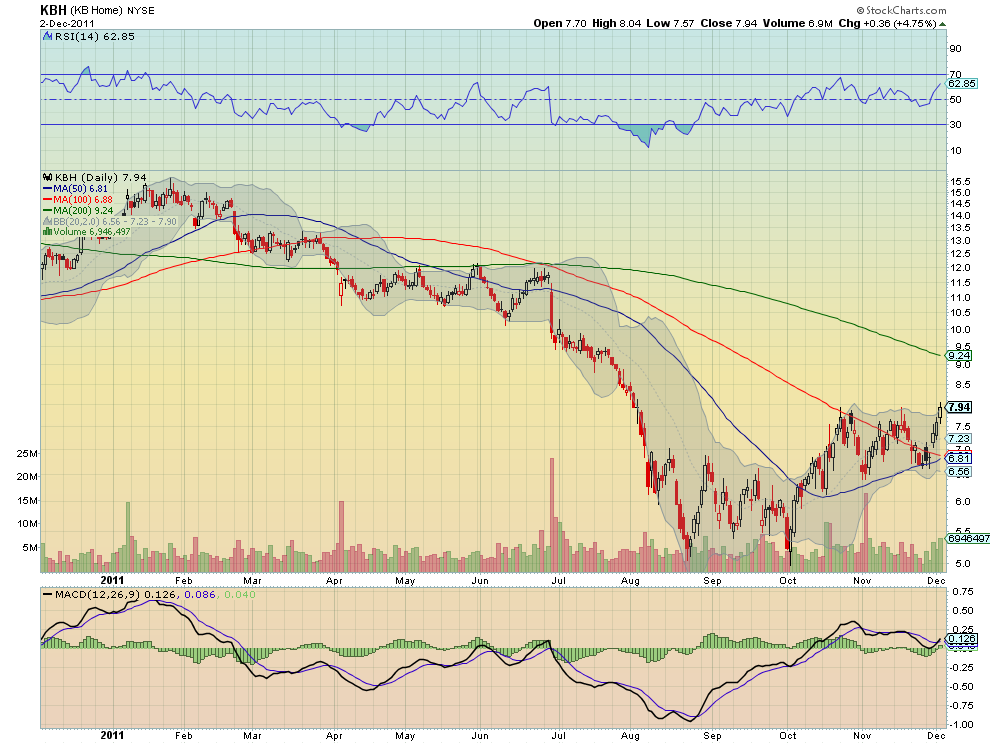990x744 pixels.
Task: Click the Volume 6.9M value in header
Action: (797, 23)
